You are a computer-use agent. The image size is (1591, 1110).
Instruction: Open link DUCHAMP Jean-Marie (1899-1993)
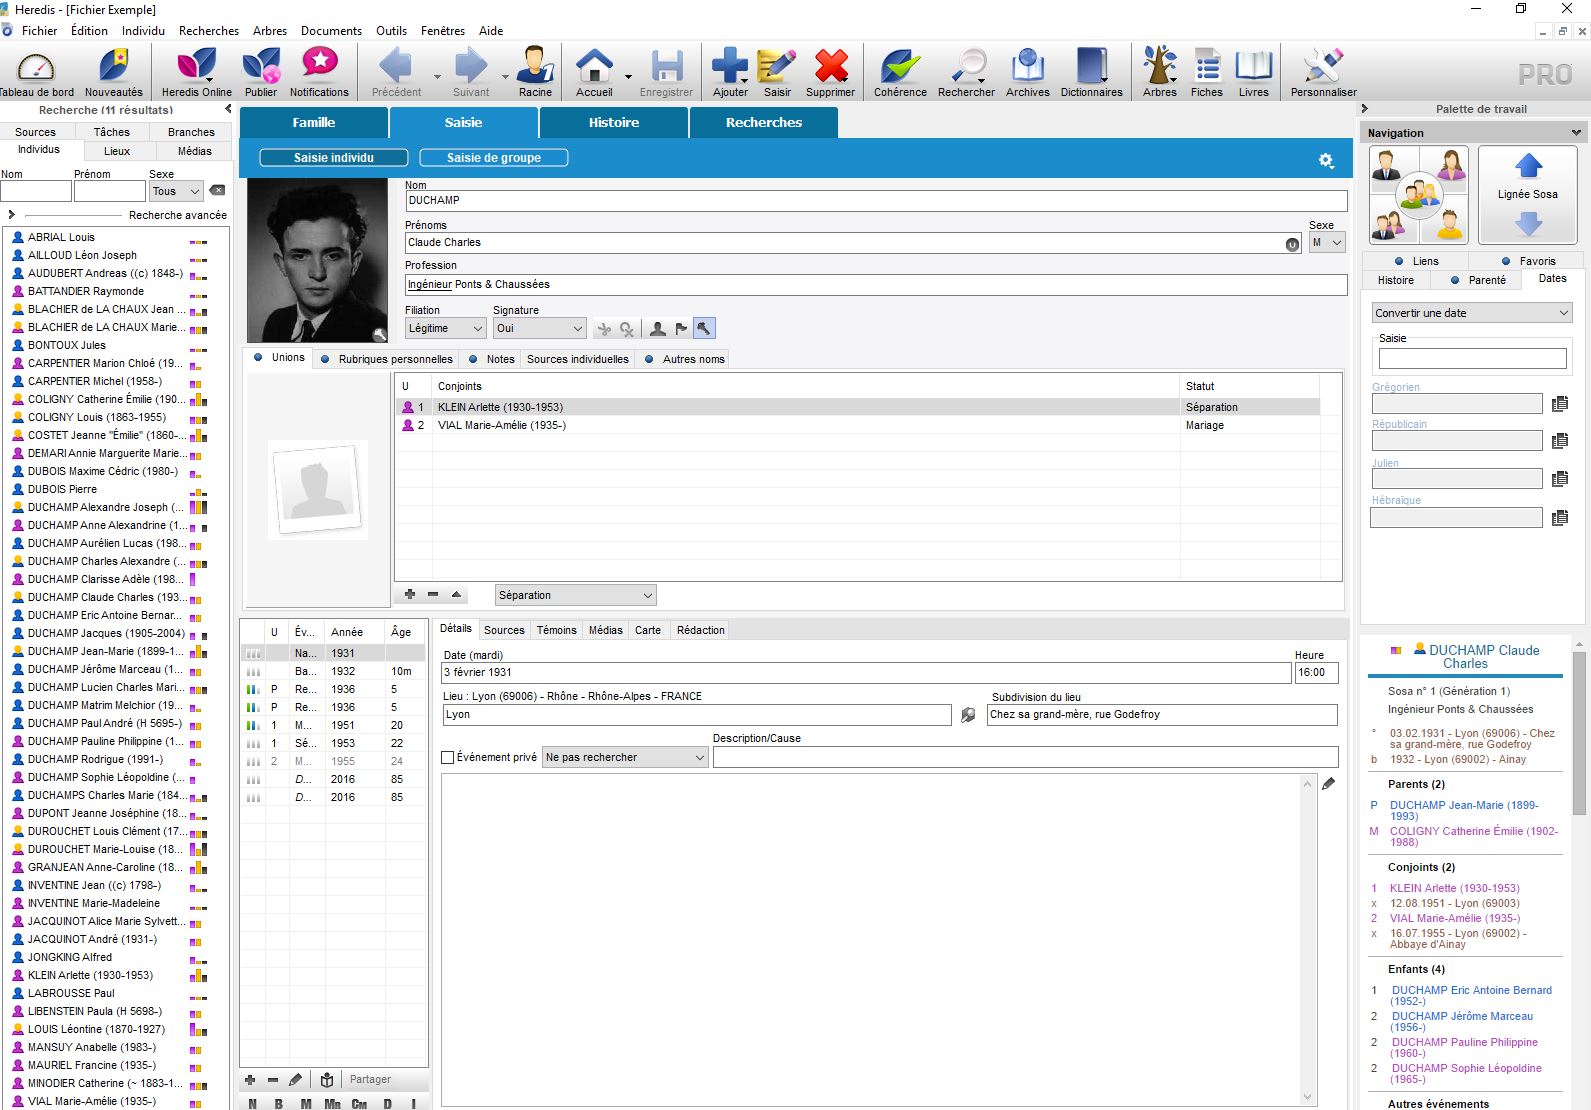[1464, 810]
